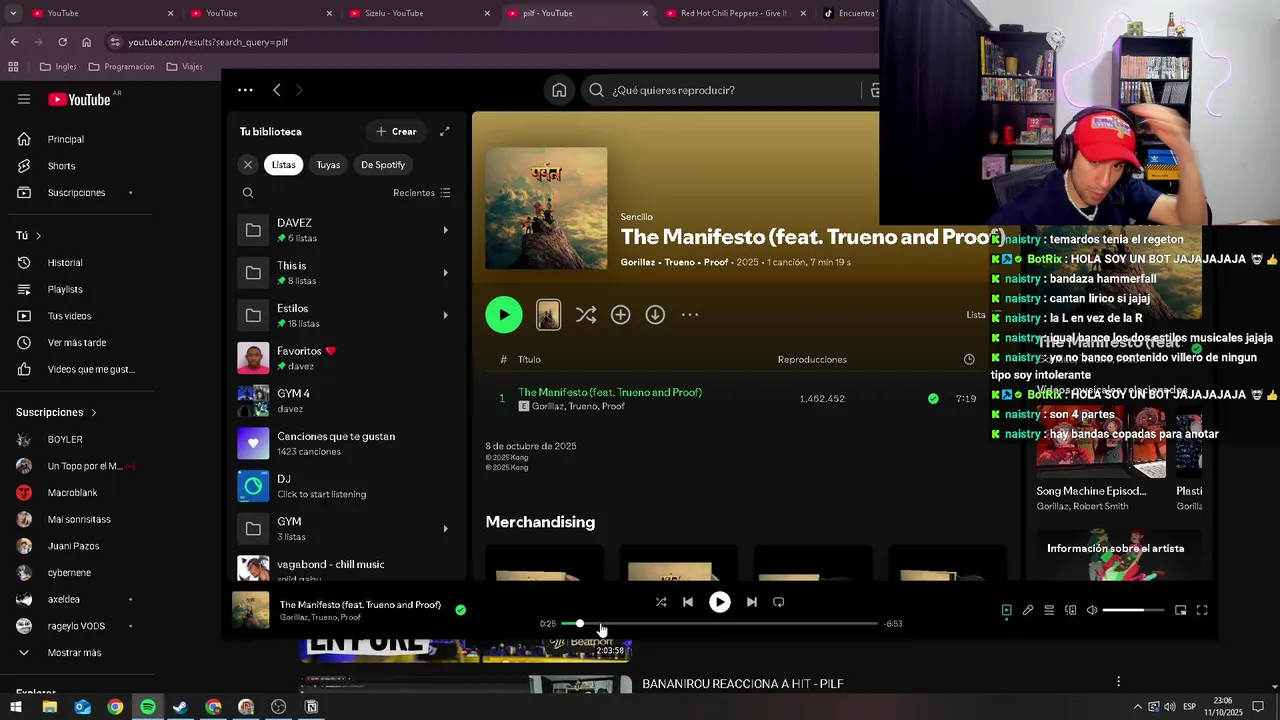Open Steam from Windows taskbar

click(180, 707)
